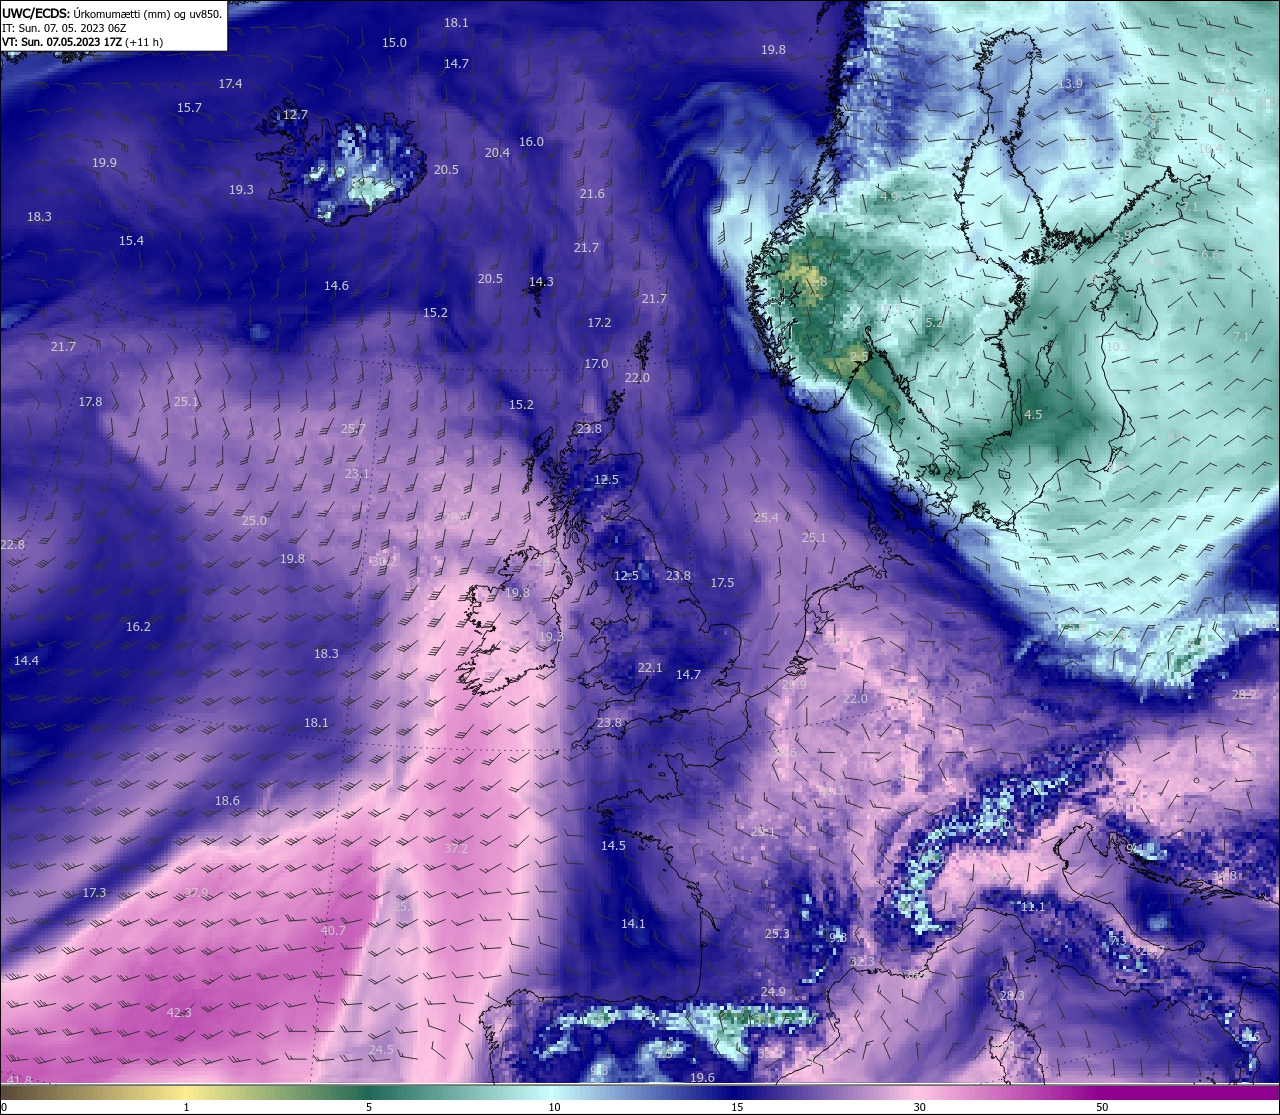Click the 17.4 value label
The image size is (1280, 1115).
click(230, 84)
